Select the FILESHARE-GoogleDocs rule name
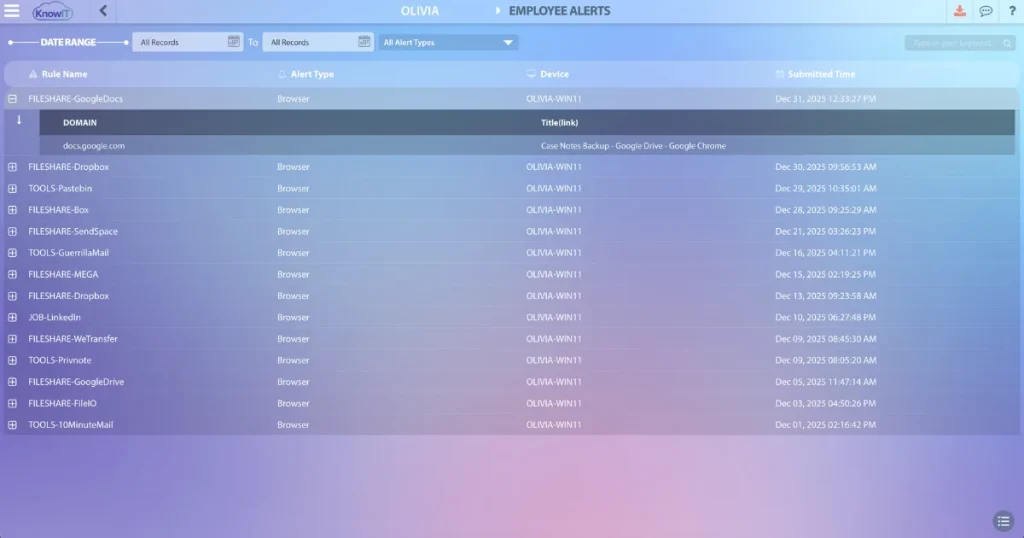 click(x=75, y=99)
